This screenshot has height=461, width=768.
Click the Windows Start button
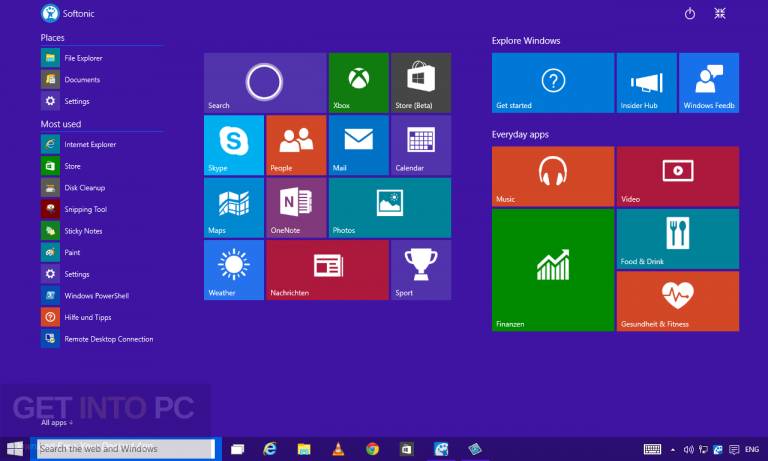click(15, 449)
